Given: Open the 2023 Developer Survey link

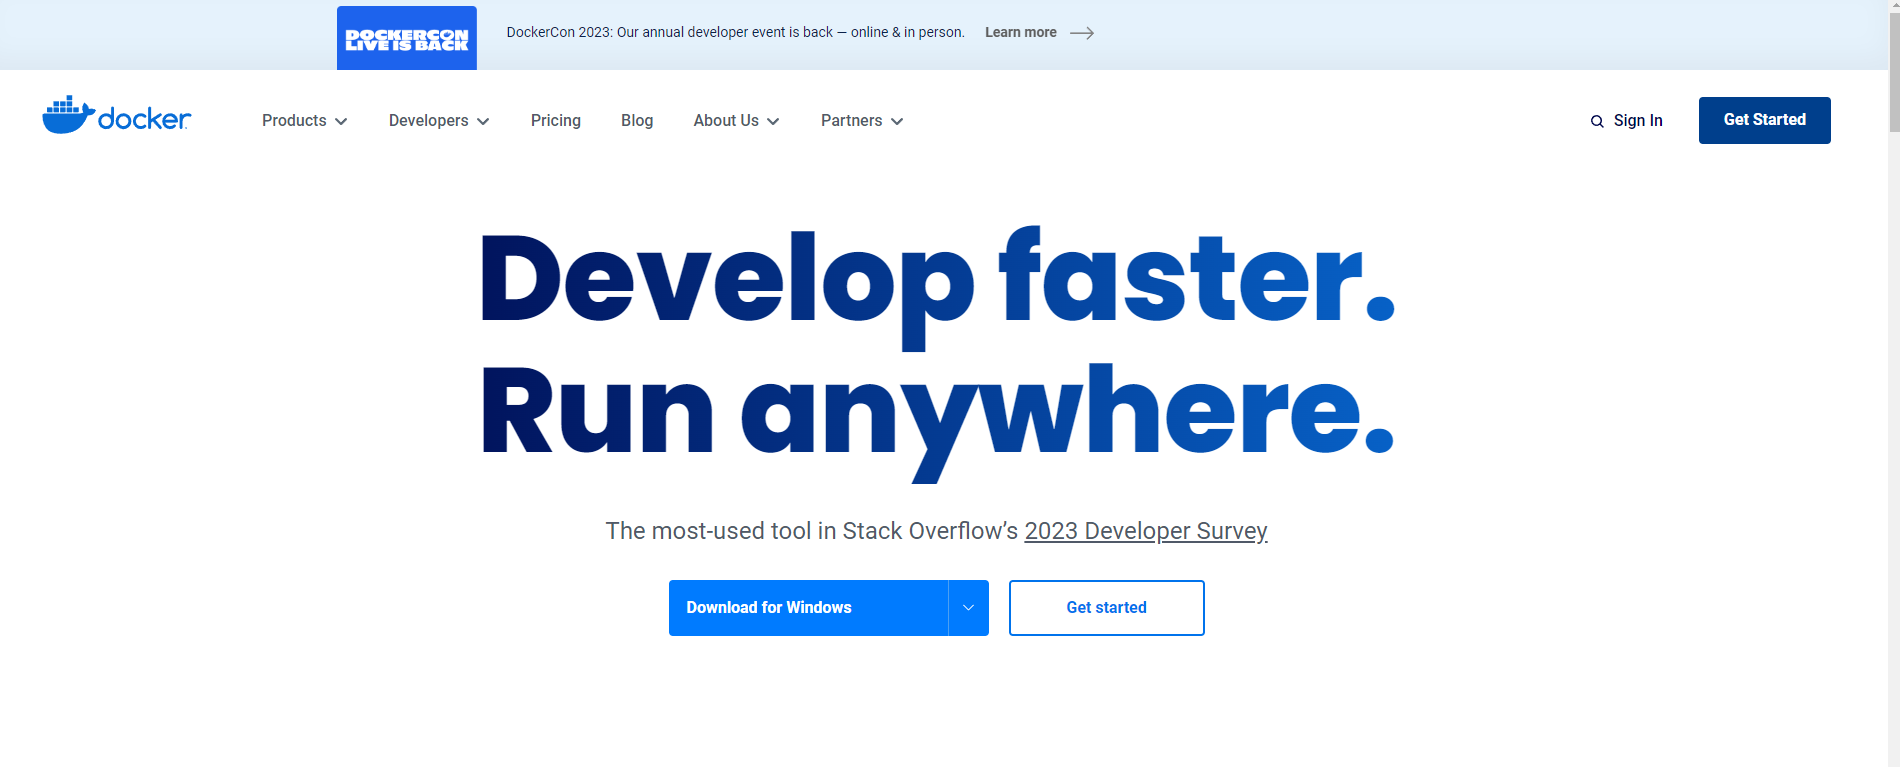Looking at the screenshot, I should [x=1146, y=531].
